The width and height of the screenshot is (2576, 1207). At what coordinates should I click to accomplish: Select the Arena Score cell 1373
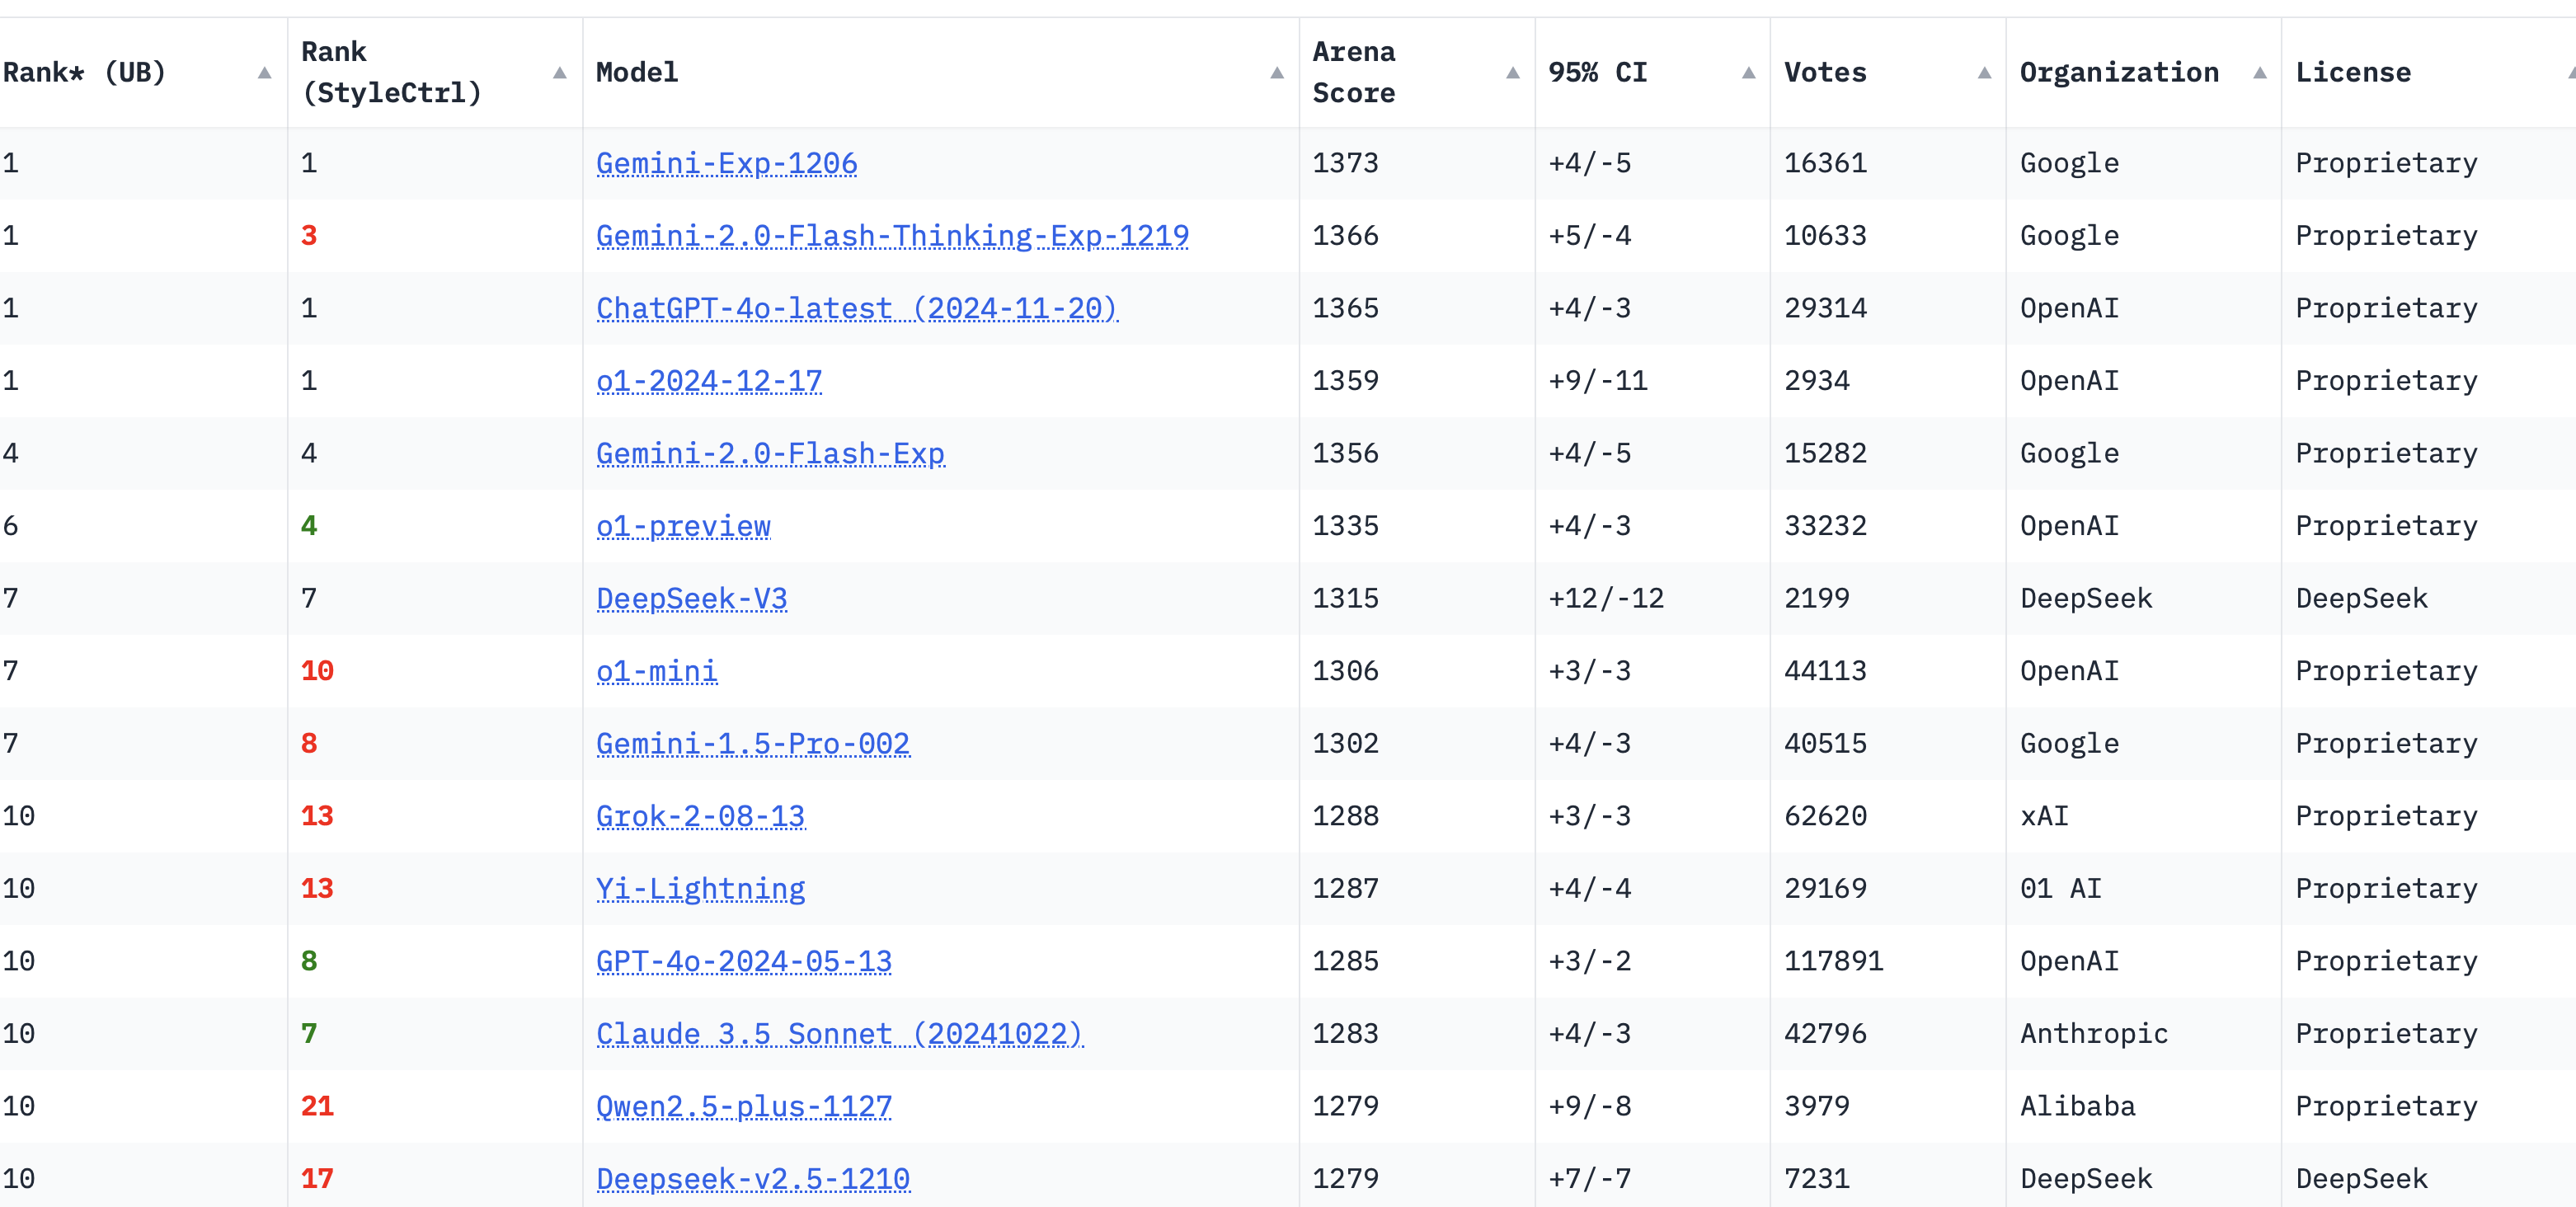[1345, 163]
